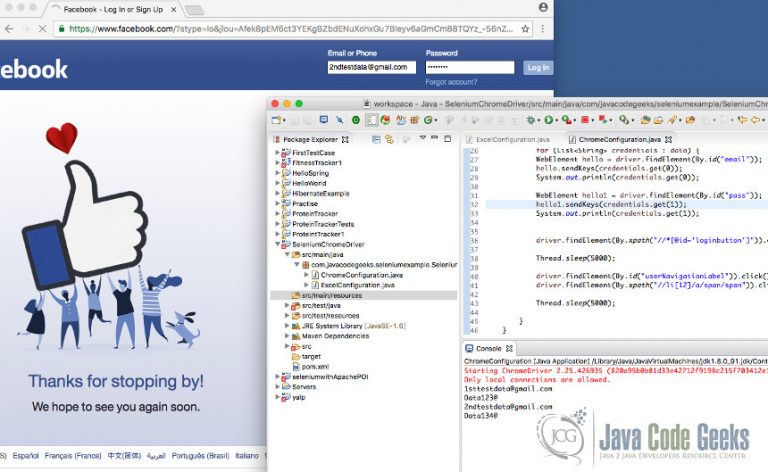The height and width of the screenshot is (472, 768).
Task: Click the New Java Package toolbar icon
Action: (415, 120)
